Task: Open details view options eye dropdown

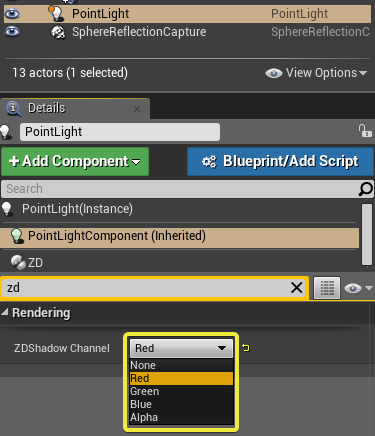Action: tap(358, 288)
